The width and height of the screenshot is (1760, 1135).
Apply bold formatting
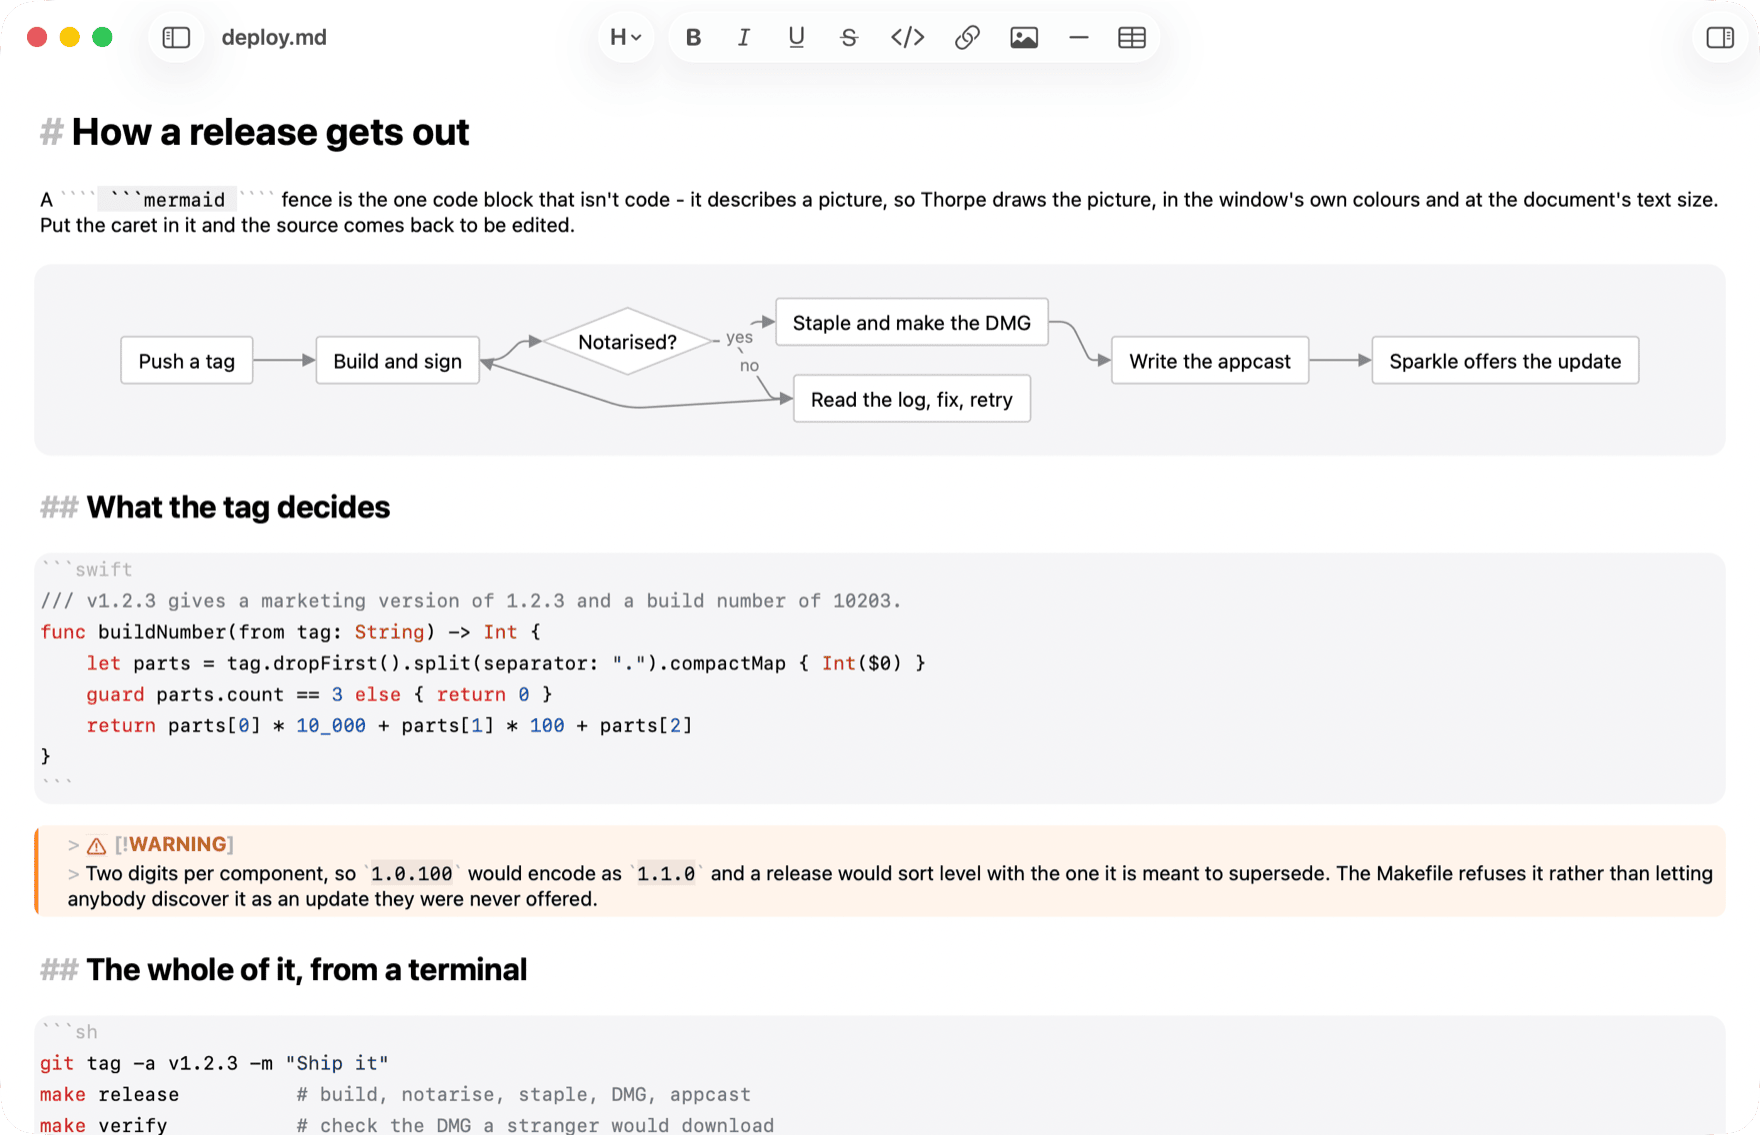pyautogui.click(x=693, y=38)
